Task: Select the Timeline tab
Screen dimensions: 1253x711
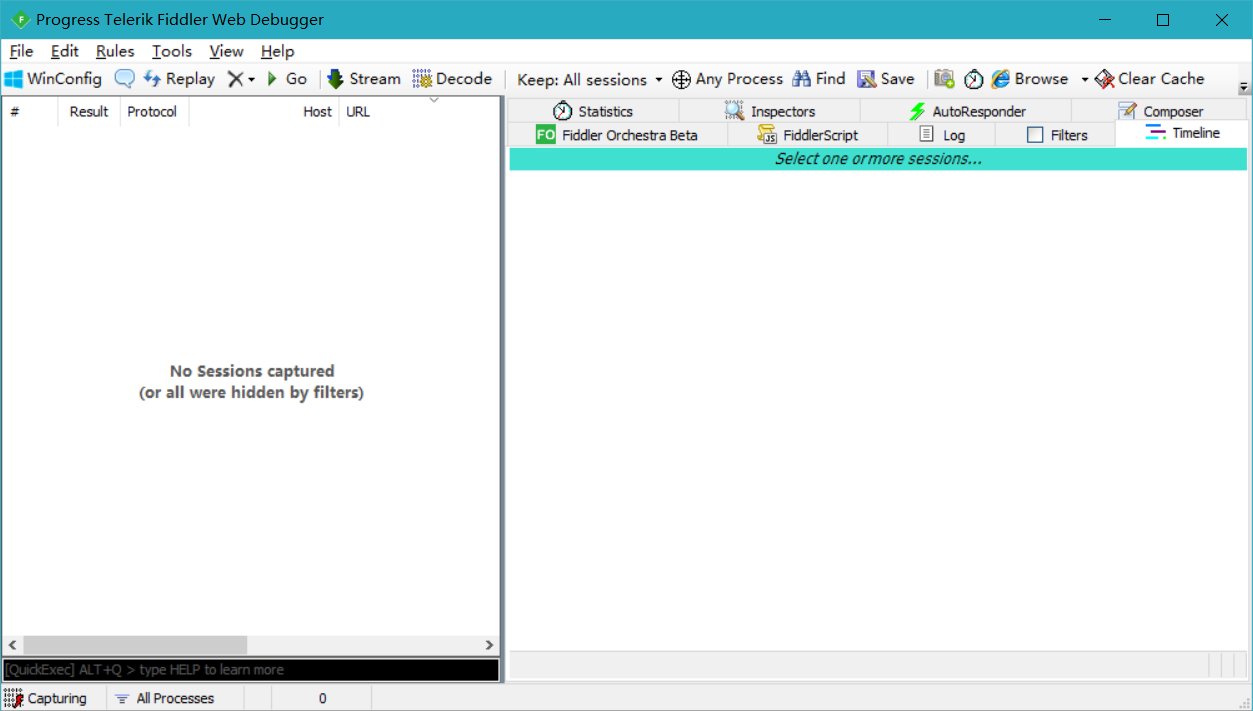Action: (1182, 133)
